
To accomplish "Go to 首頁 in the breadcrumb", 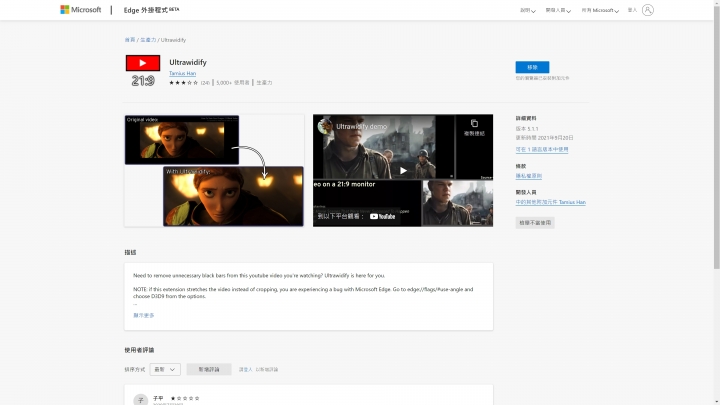I will [130, 40].
